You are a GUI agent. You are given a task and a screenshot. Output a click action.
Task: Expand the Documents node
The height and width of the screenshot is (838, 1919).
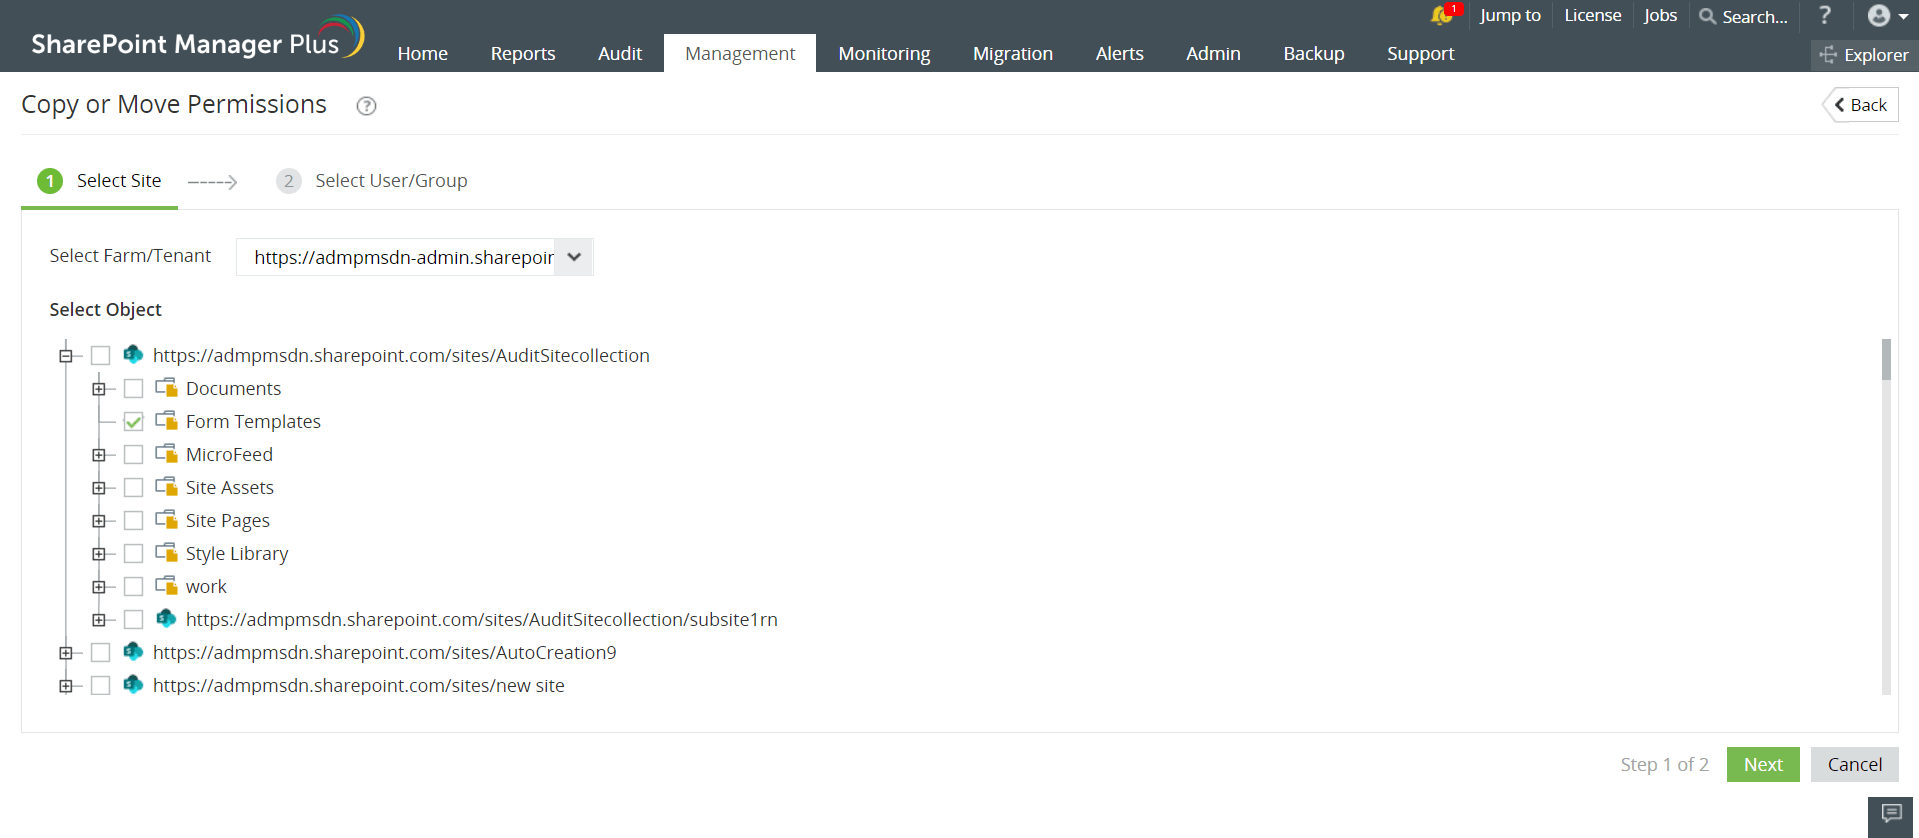coord(99,389)
